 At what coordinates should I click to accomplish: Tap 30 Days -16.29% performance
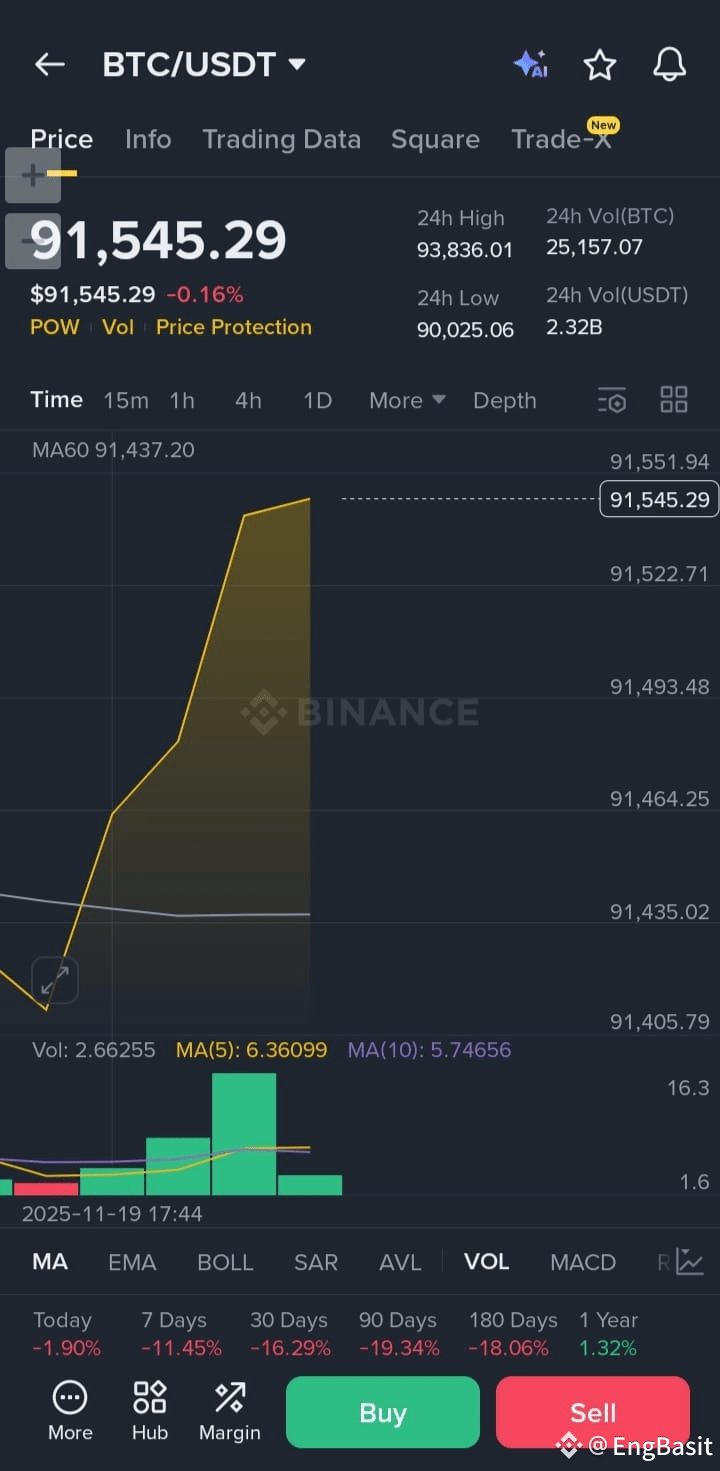pos(290,1334)
